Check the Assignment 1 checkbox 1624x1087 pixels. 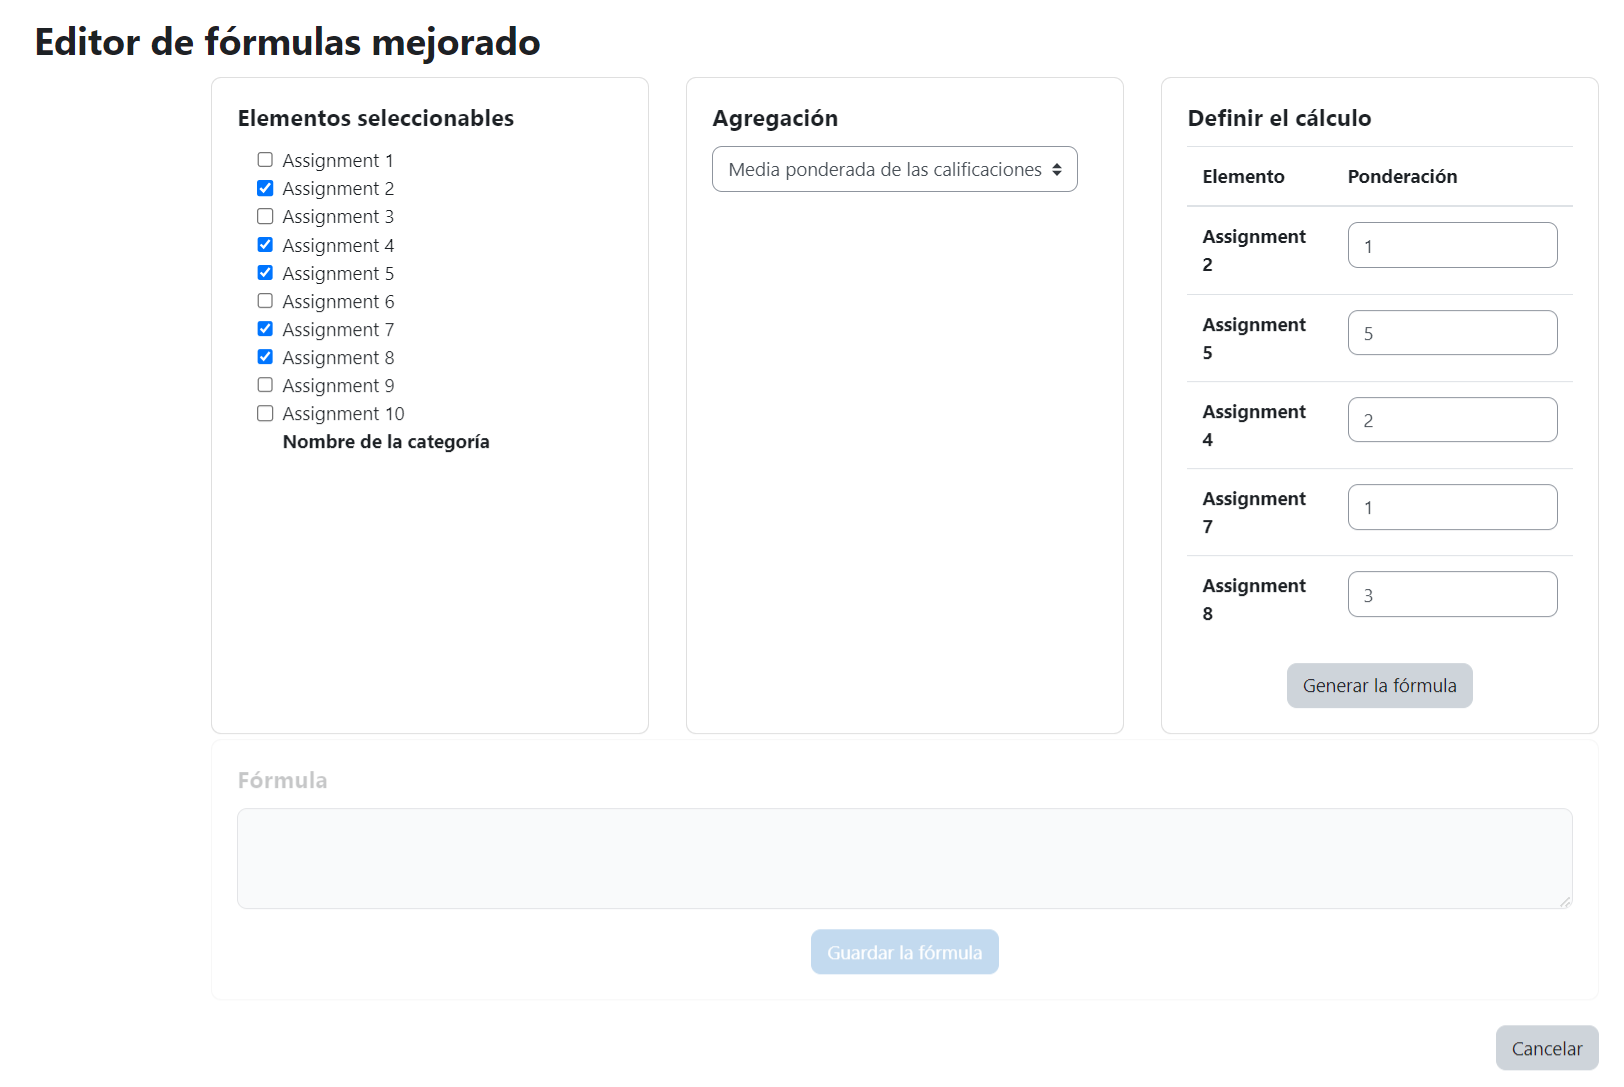[x=265, y=160]
